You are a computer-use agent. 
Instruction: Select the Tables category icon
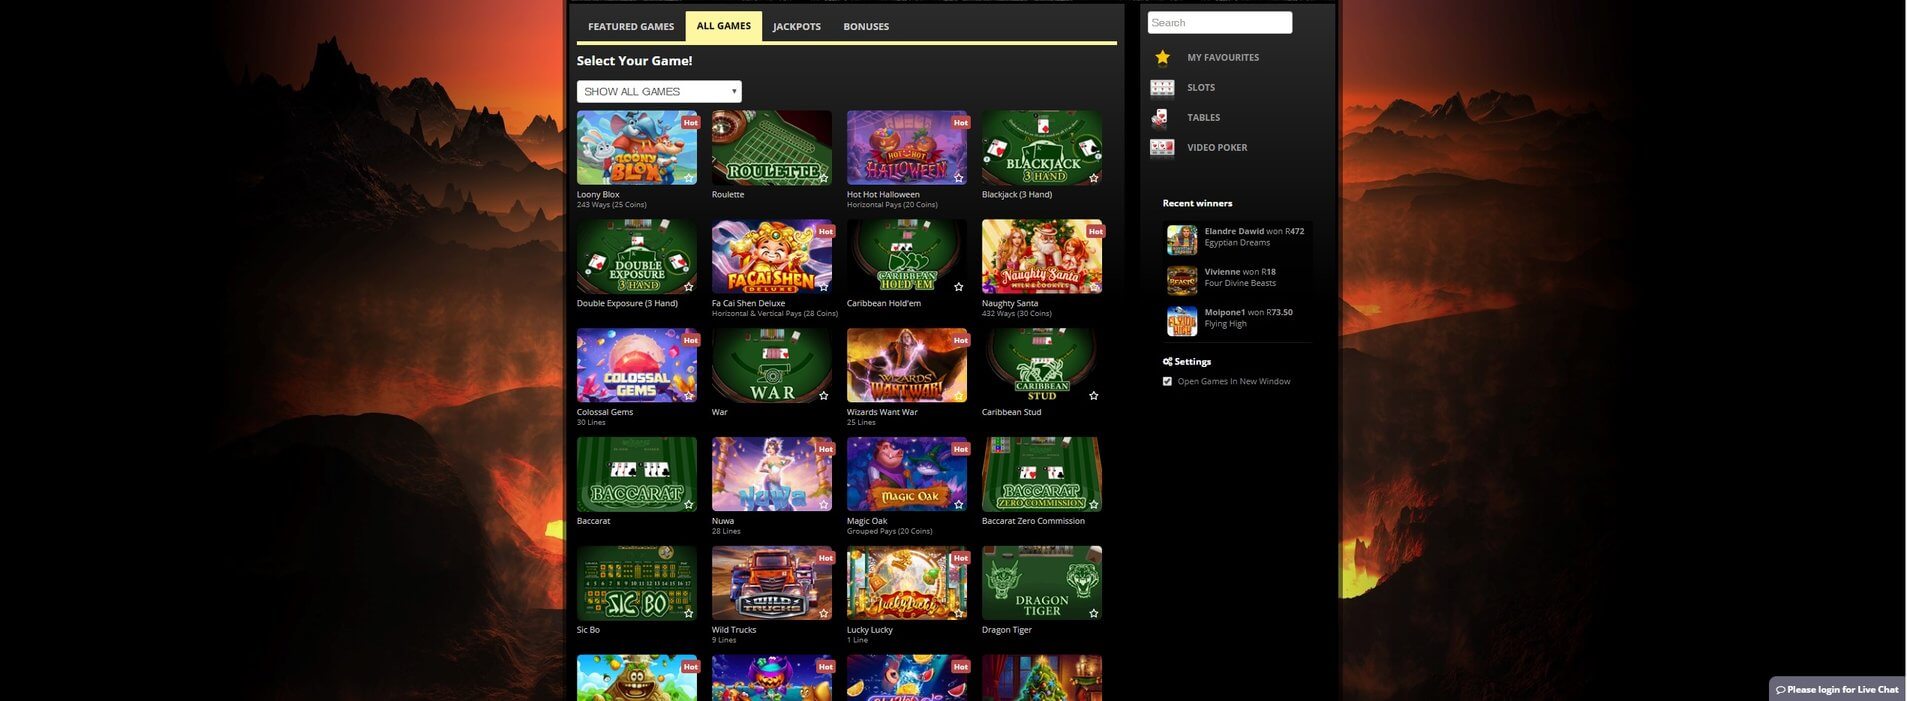(x=1160, y=118)
